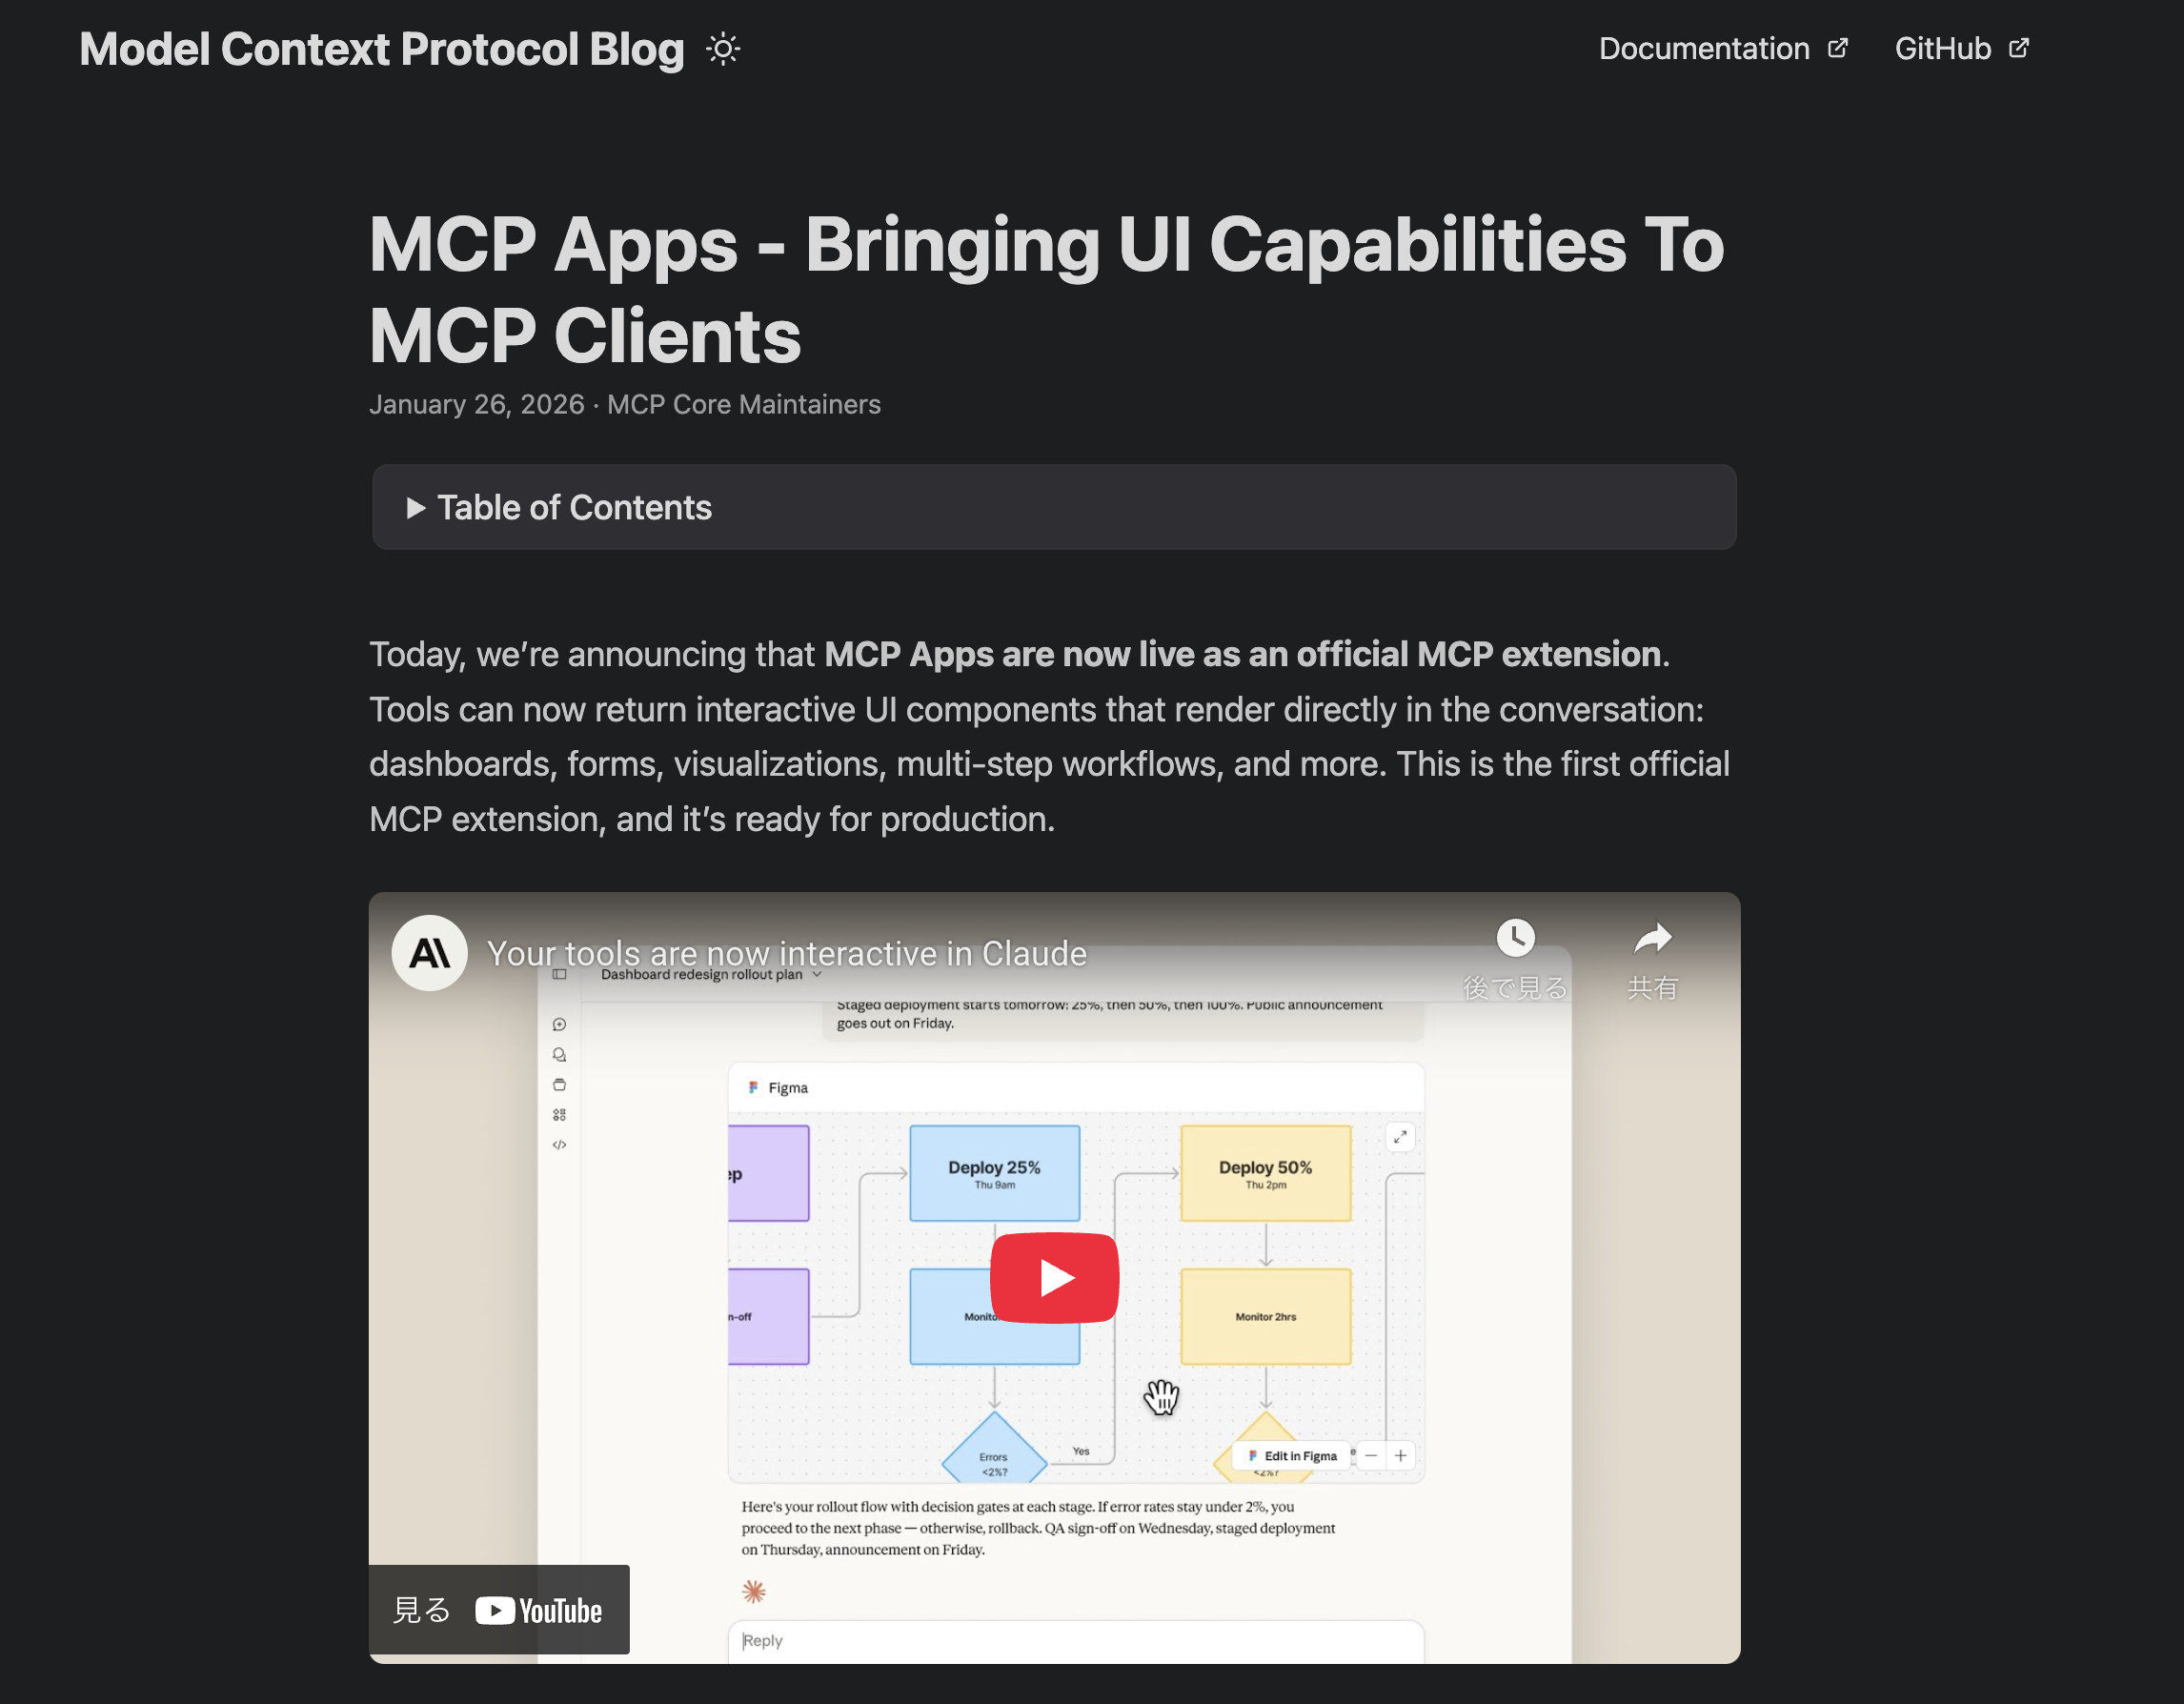The height and width of the screenshot is (1704, 2184).
Task: Click the projects box icon in the sidebar
Action: (560, 1085)
